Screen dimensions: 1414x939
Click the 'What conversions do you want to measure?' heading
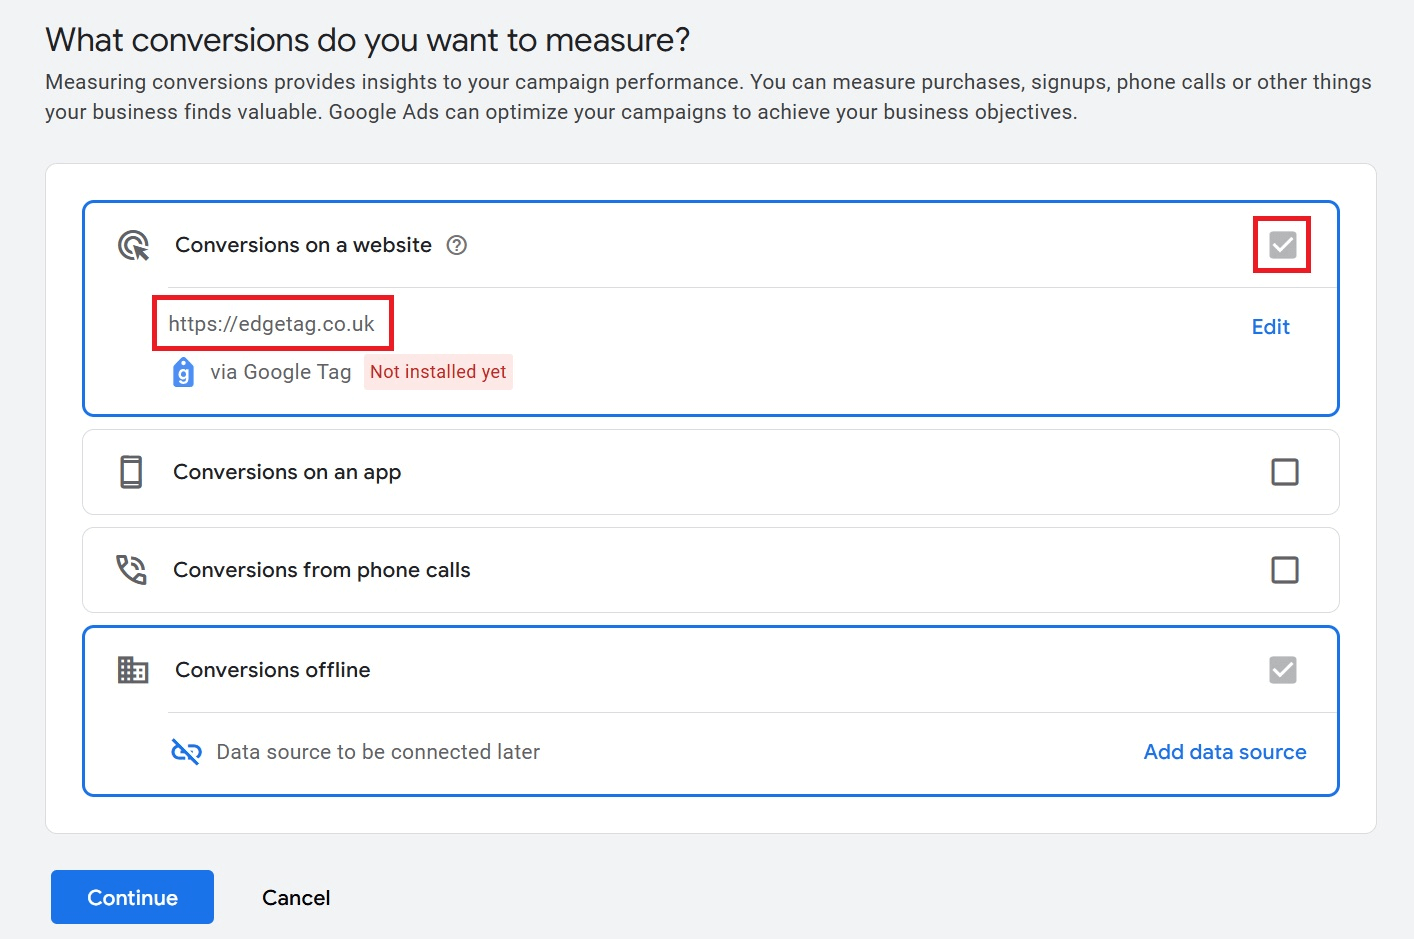coord(368,40)
